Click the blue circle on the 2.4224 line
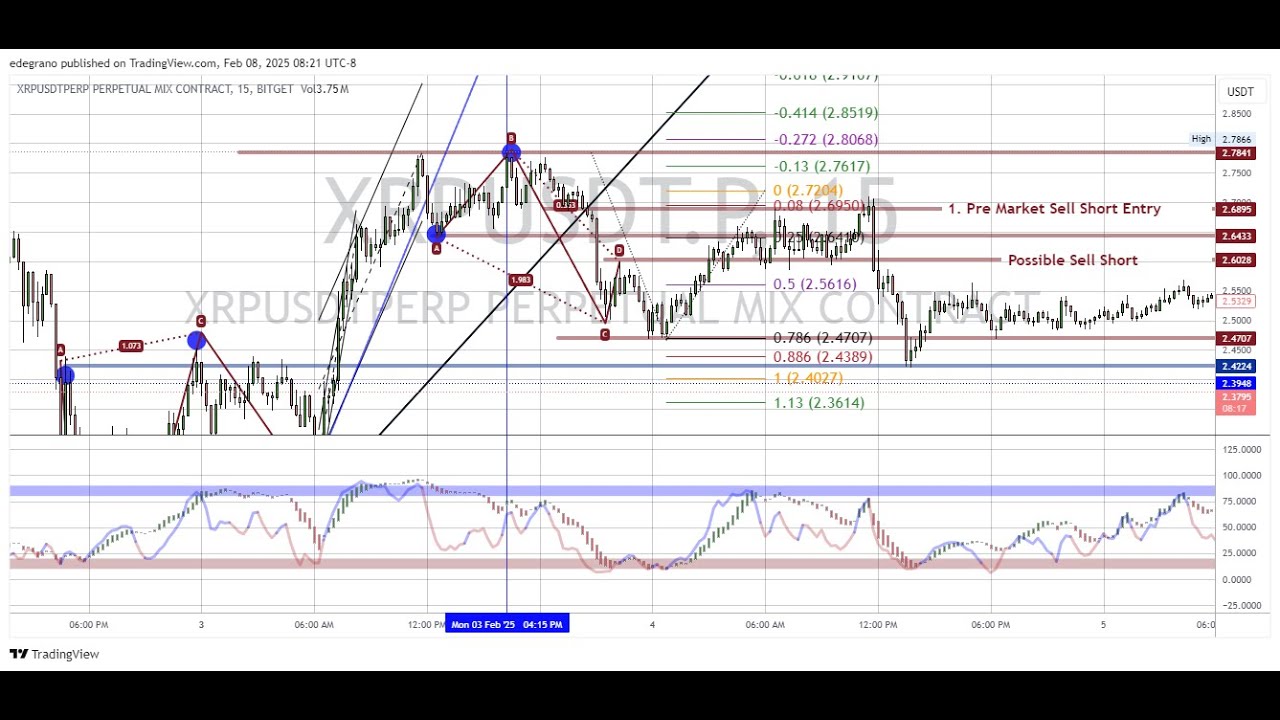 pos(65,375)
